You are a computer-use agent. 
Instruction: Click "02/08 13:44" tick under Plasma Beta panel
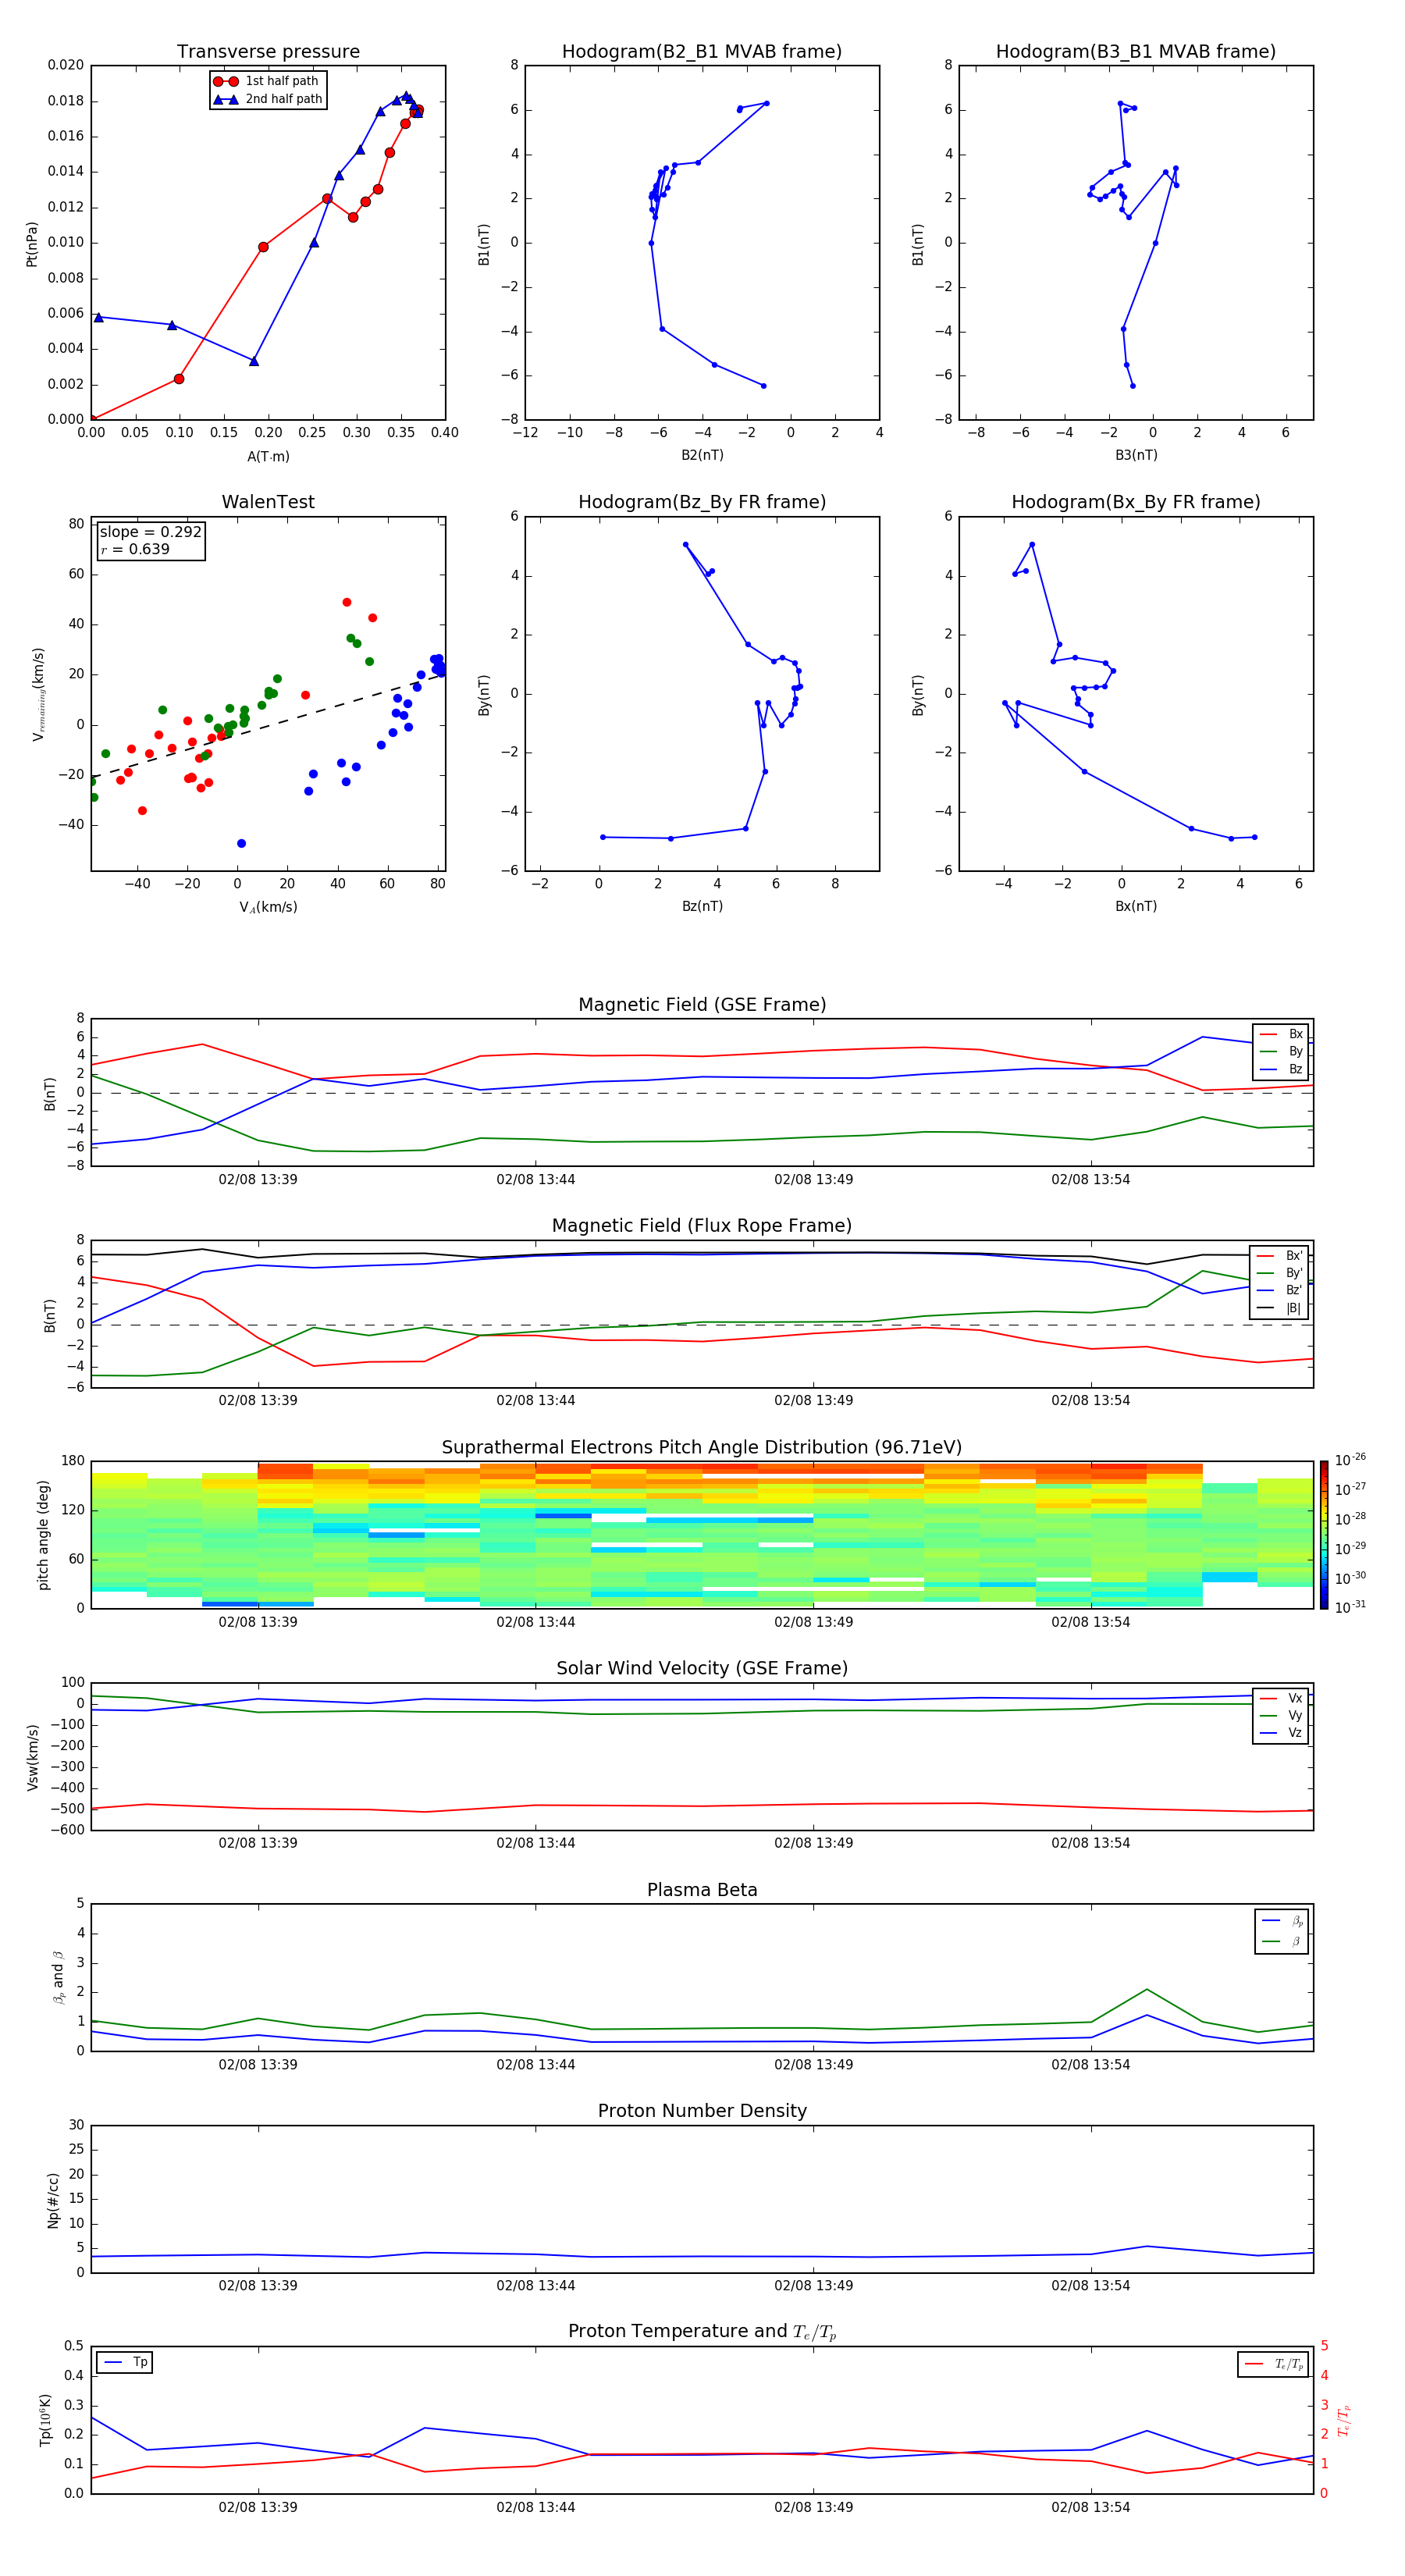click(x=535, y=2064)
